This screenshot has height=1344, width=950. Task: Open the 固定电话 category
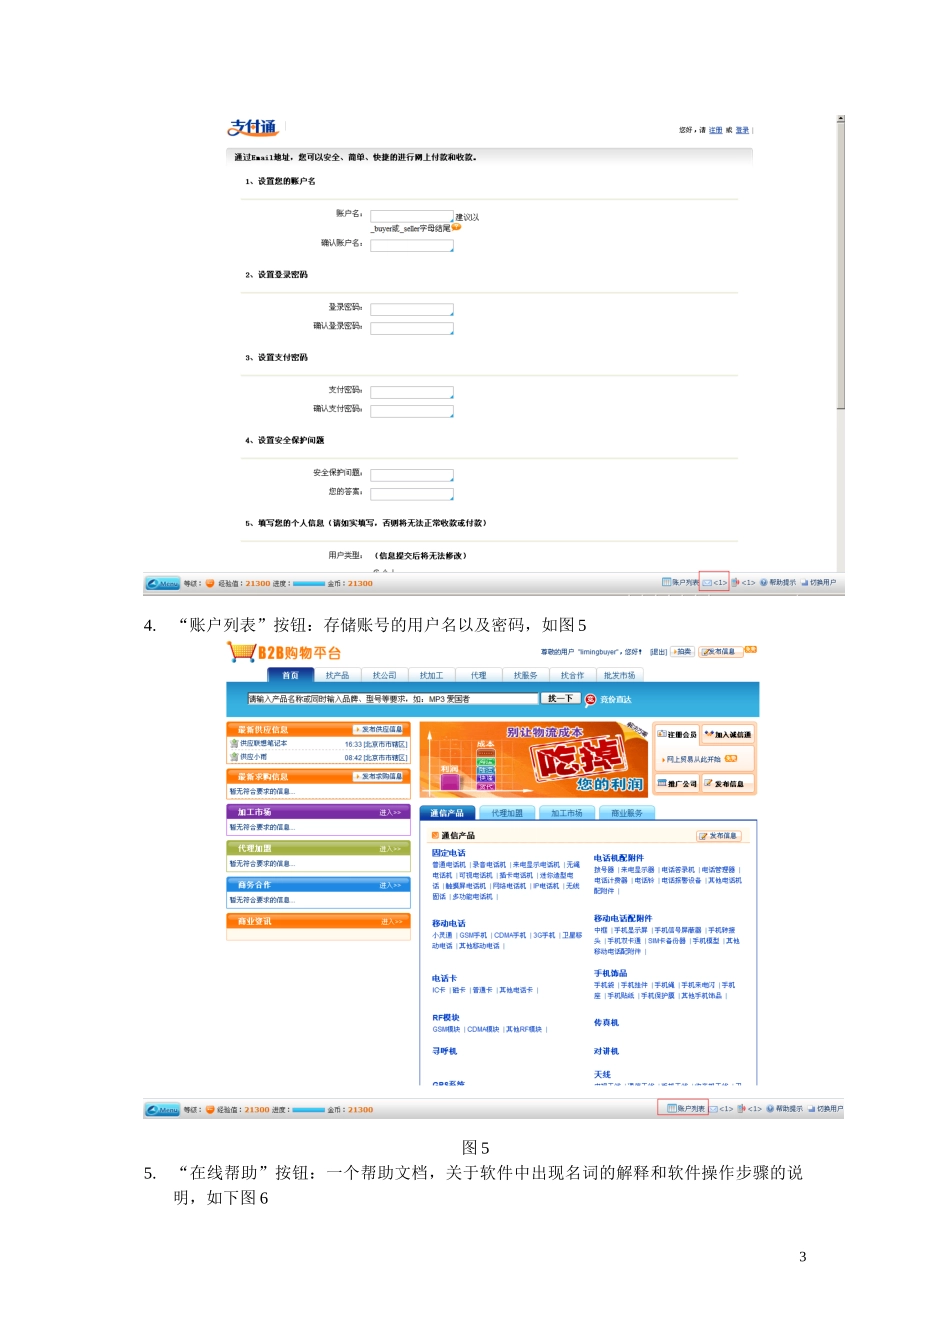[449, 853]
